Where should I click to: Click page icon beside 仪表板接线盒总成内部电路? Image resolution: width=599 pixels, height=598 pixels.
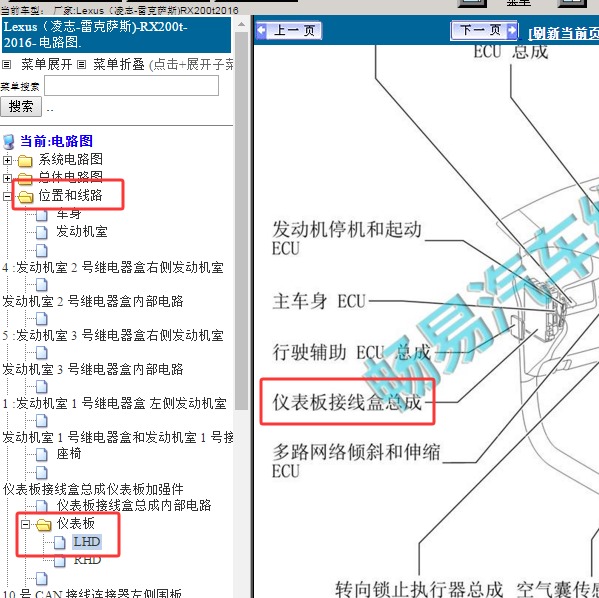tap(42, 506)
